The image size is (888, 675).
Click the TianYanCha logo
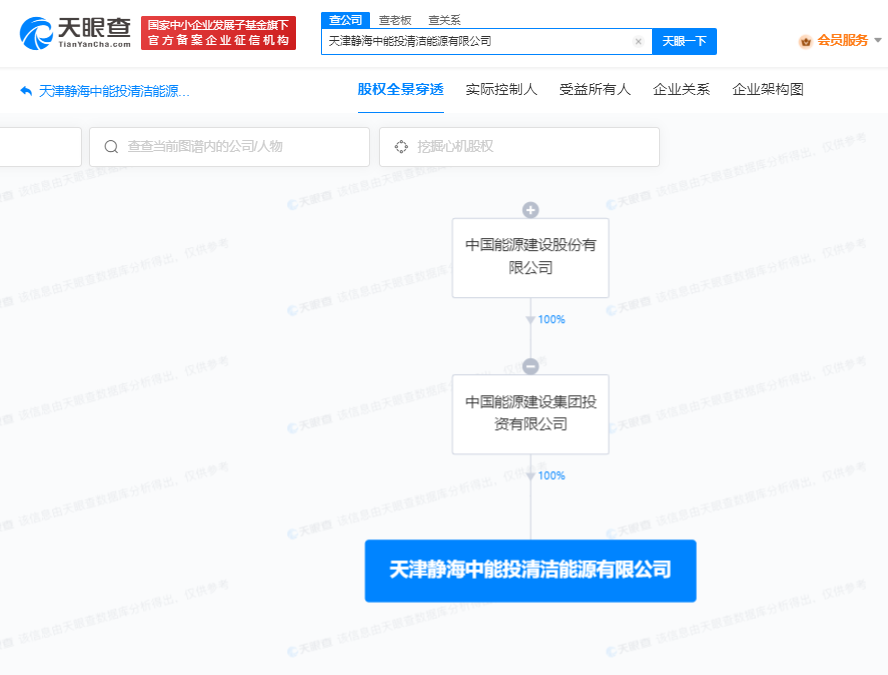(x=75, y=33)
